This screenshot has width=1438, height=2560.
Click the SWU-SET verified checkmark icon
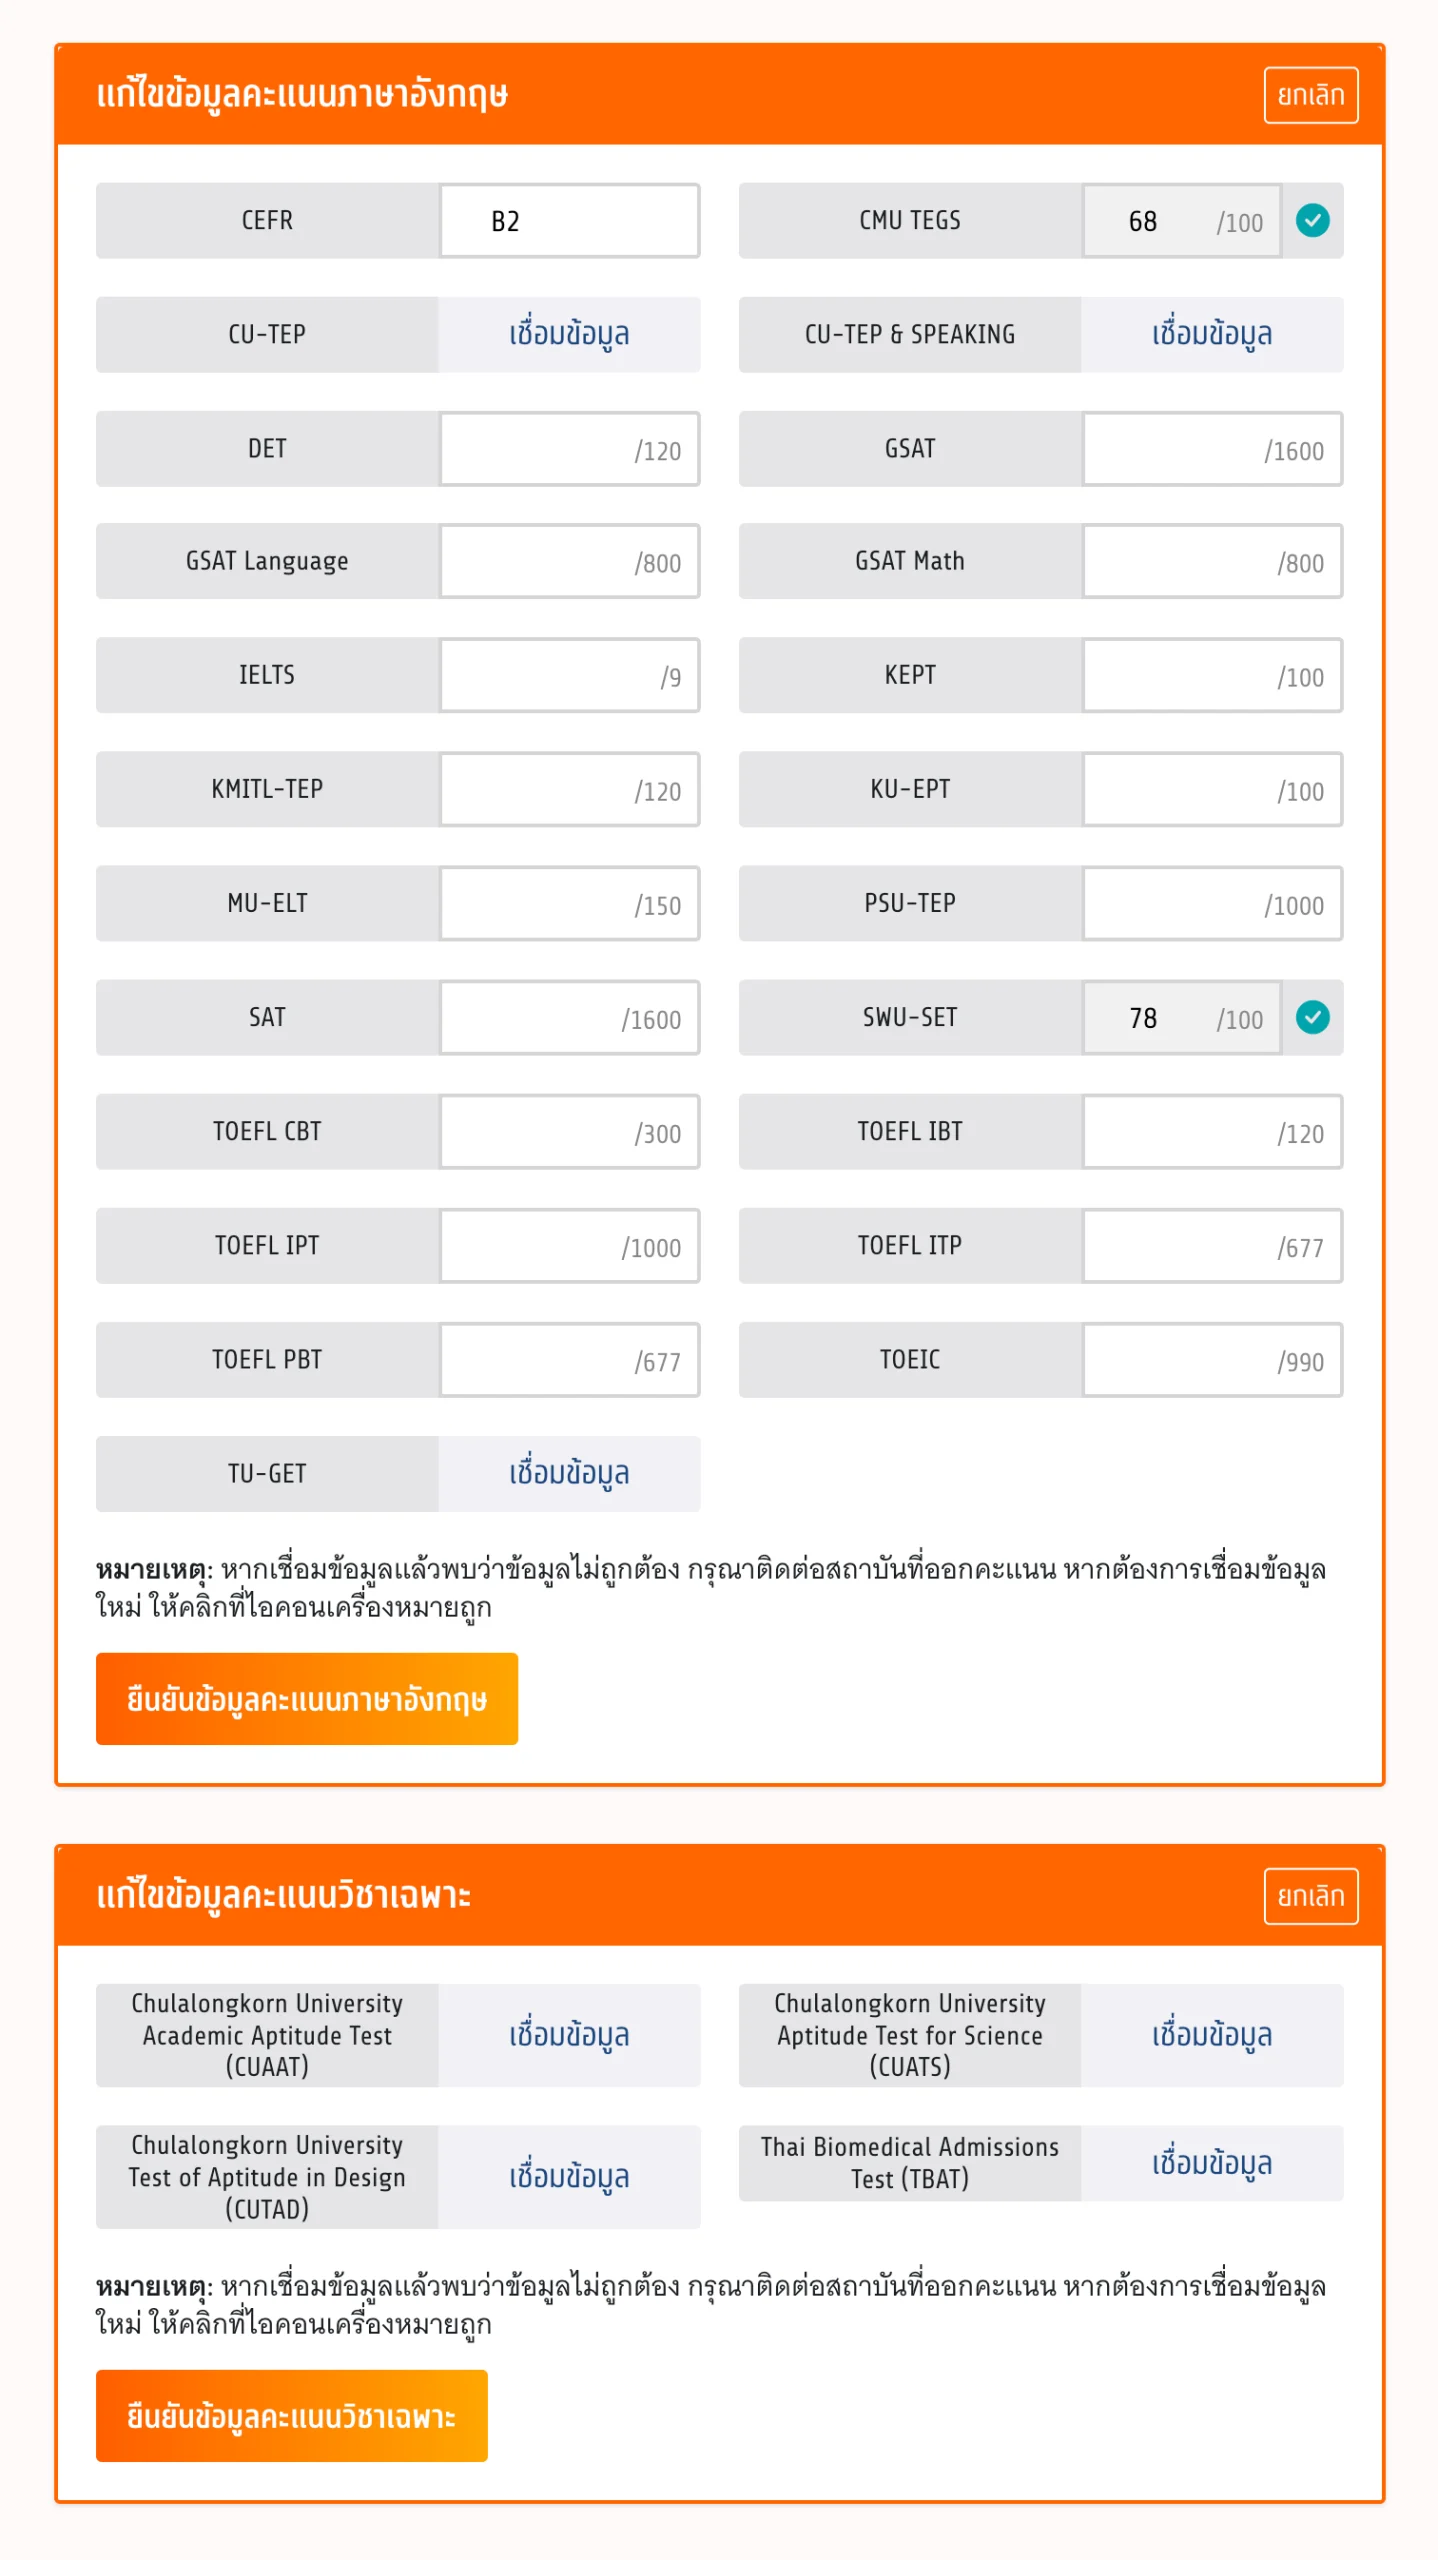pos(1312,1017)
